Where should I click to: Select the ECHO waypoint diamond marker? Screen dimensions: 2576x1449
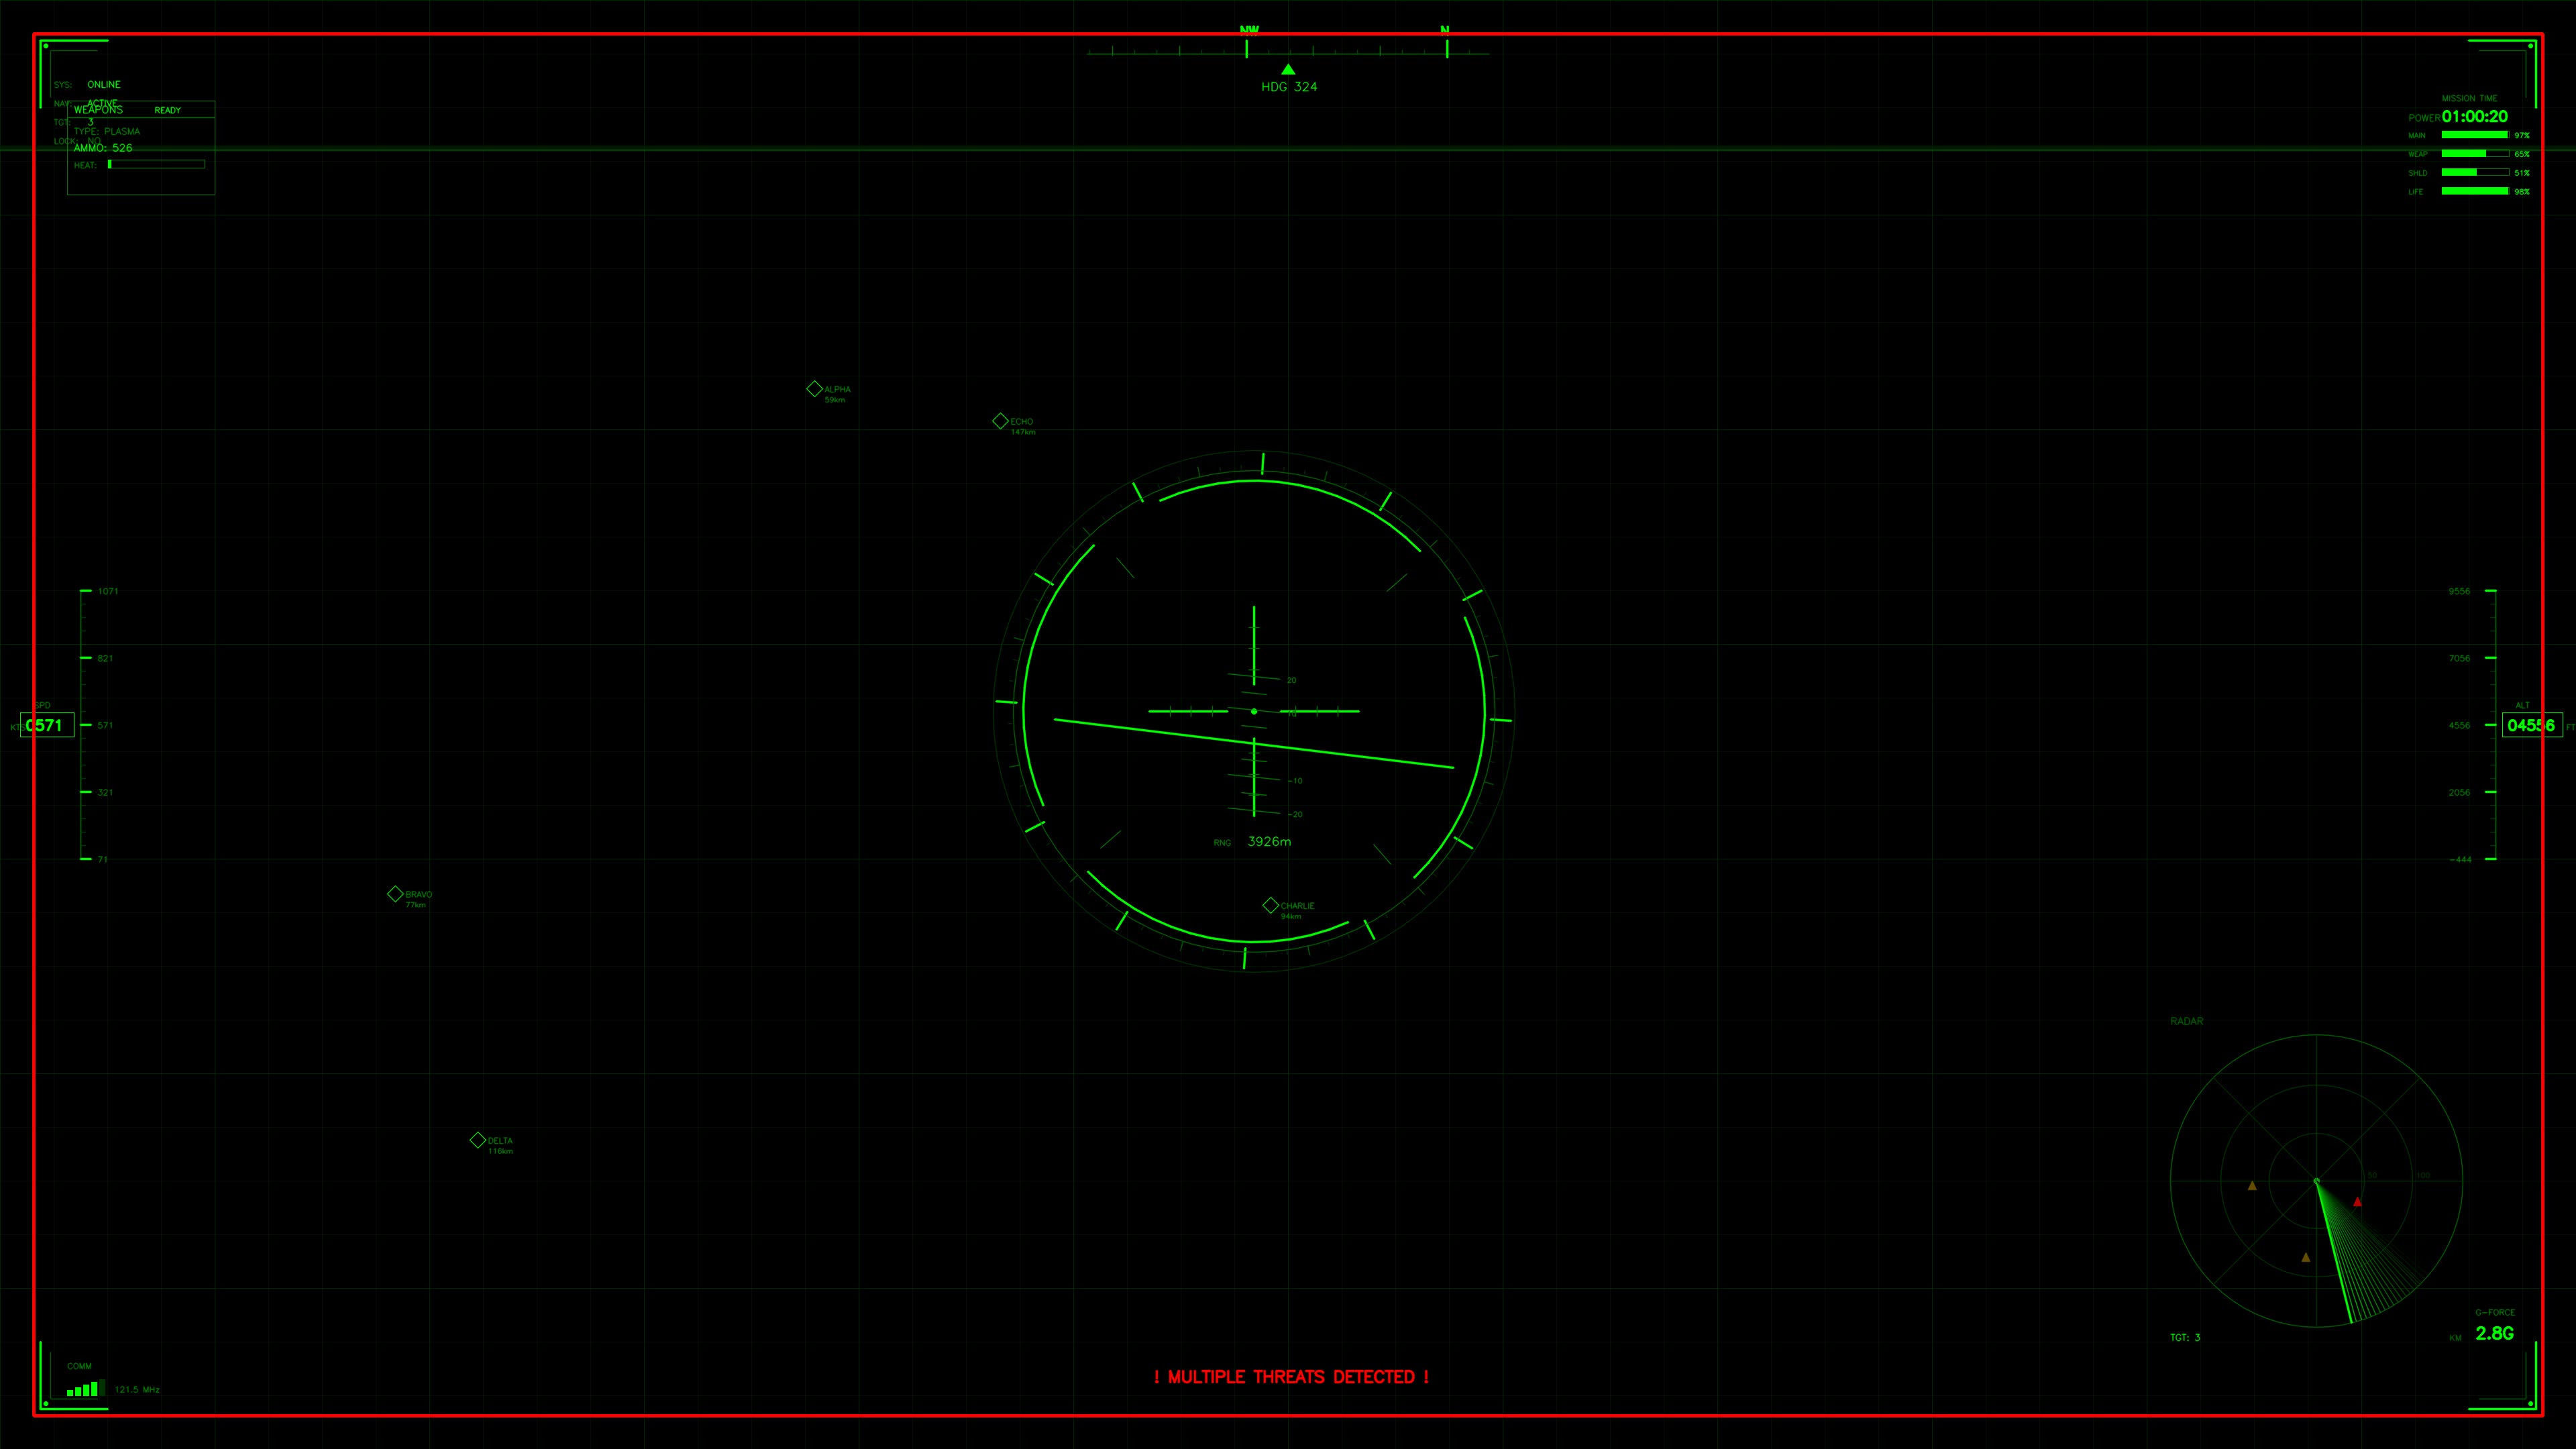tap(1001, 421)
